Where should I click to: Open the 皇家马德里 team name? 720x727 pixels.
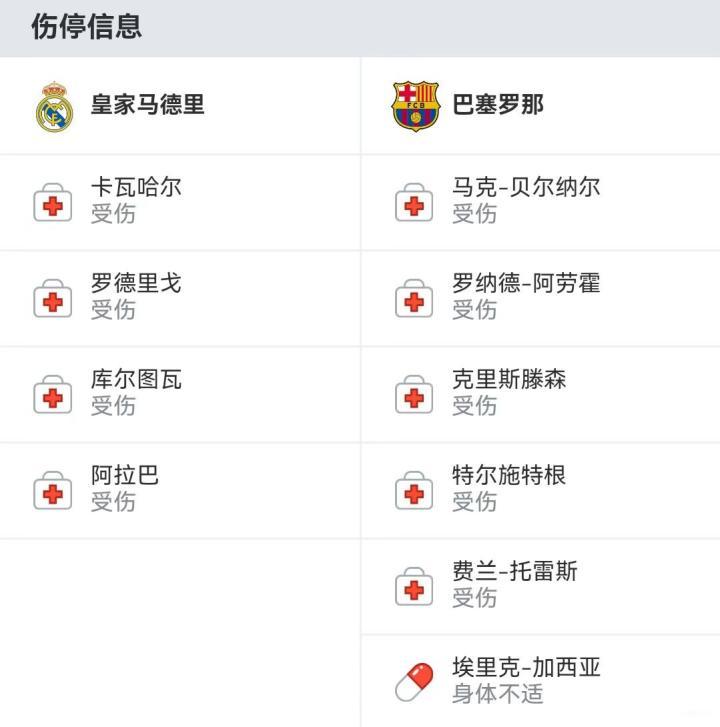[x=148, y=105]
